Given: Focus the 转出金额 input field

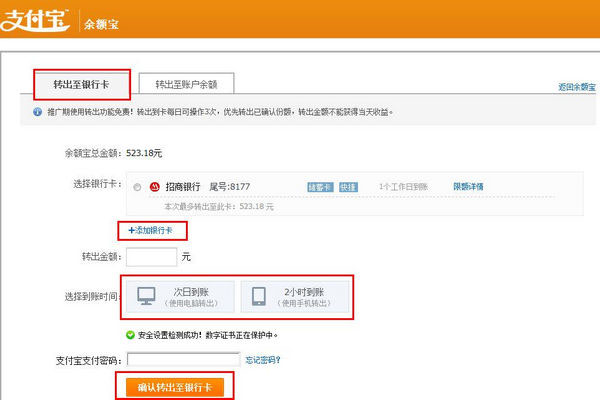Looking at the screenshot, I should point(152,257).
